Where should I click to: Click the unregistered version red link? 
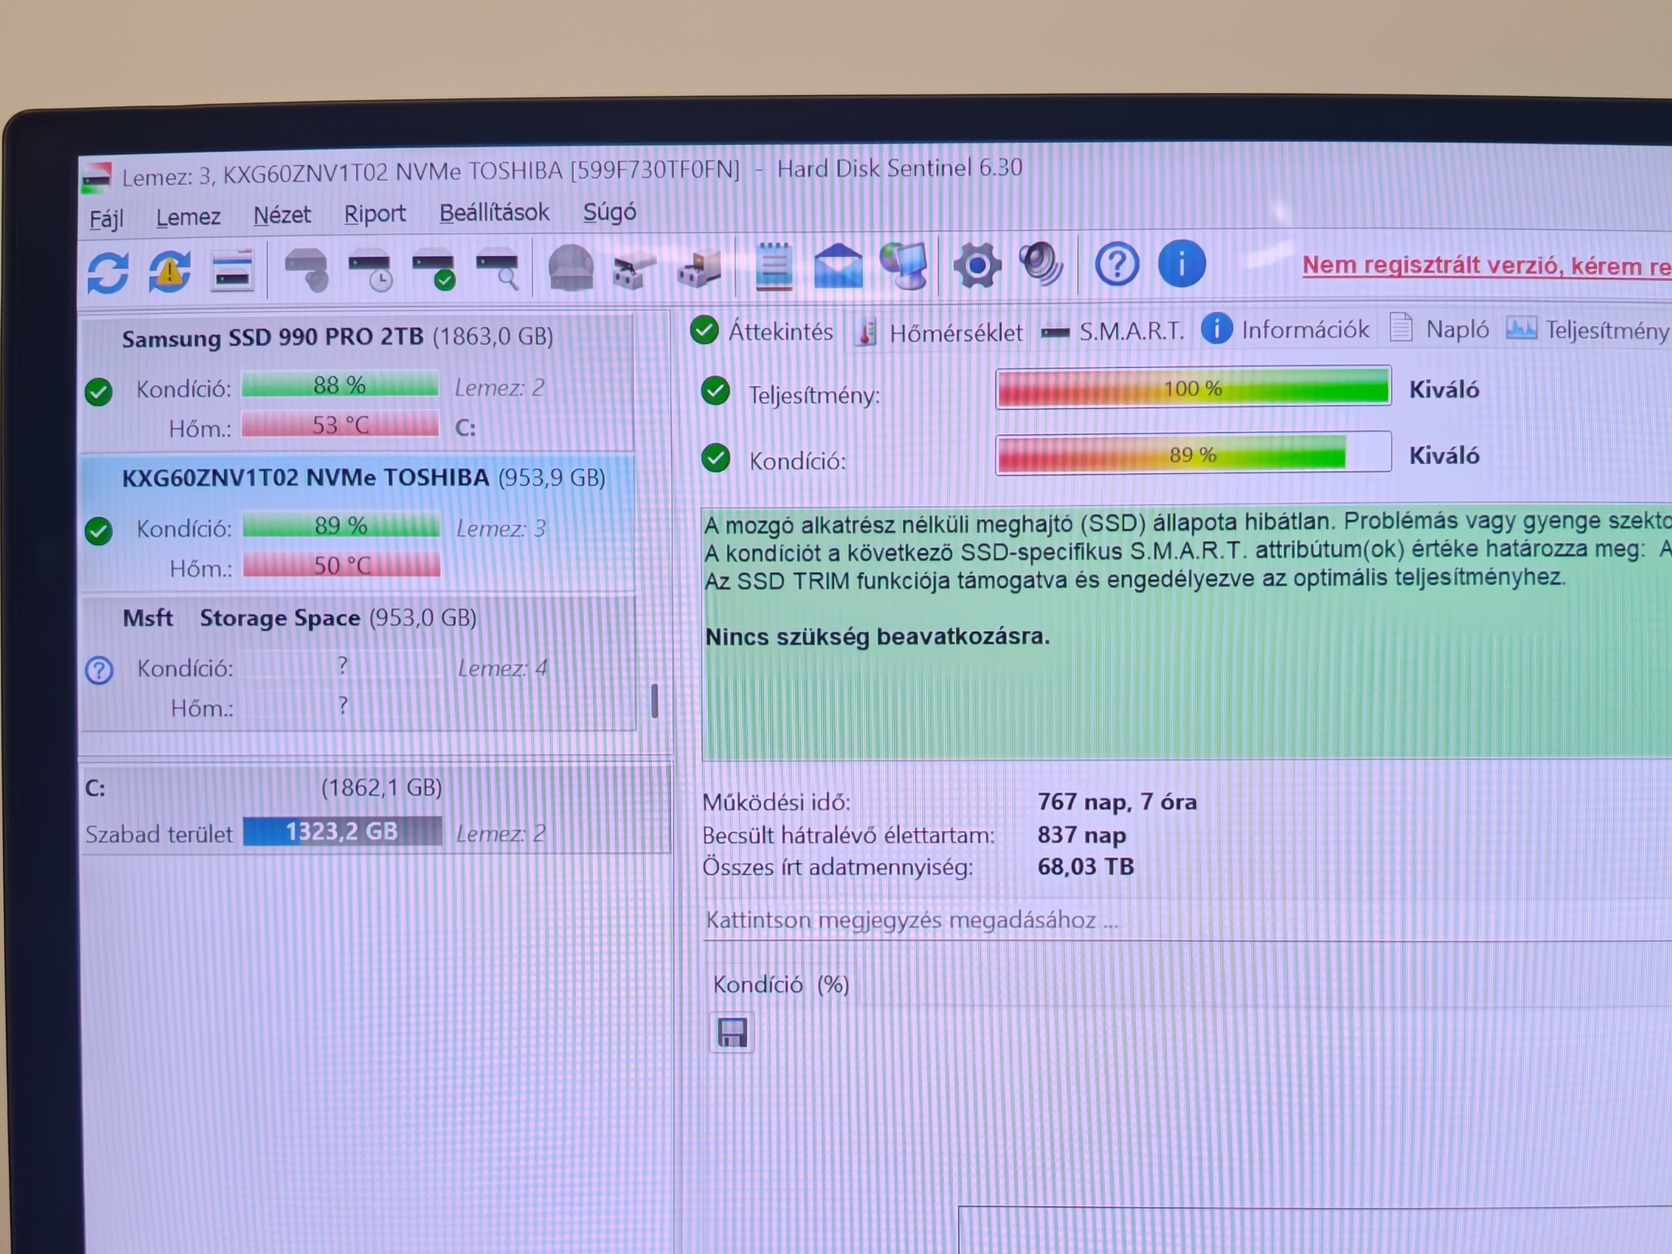pos(1486,265)
